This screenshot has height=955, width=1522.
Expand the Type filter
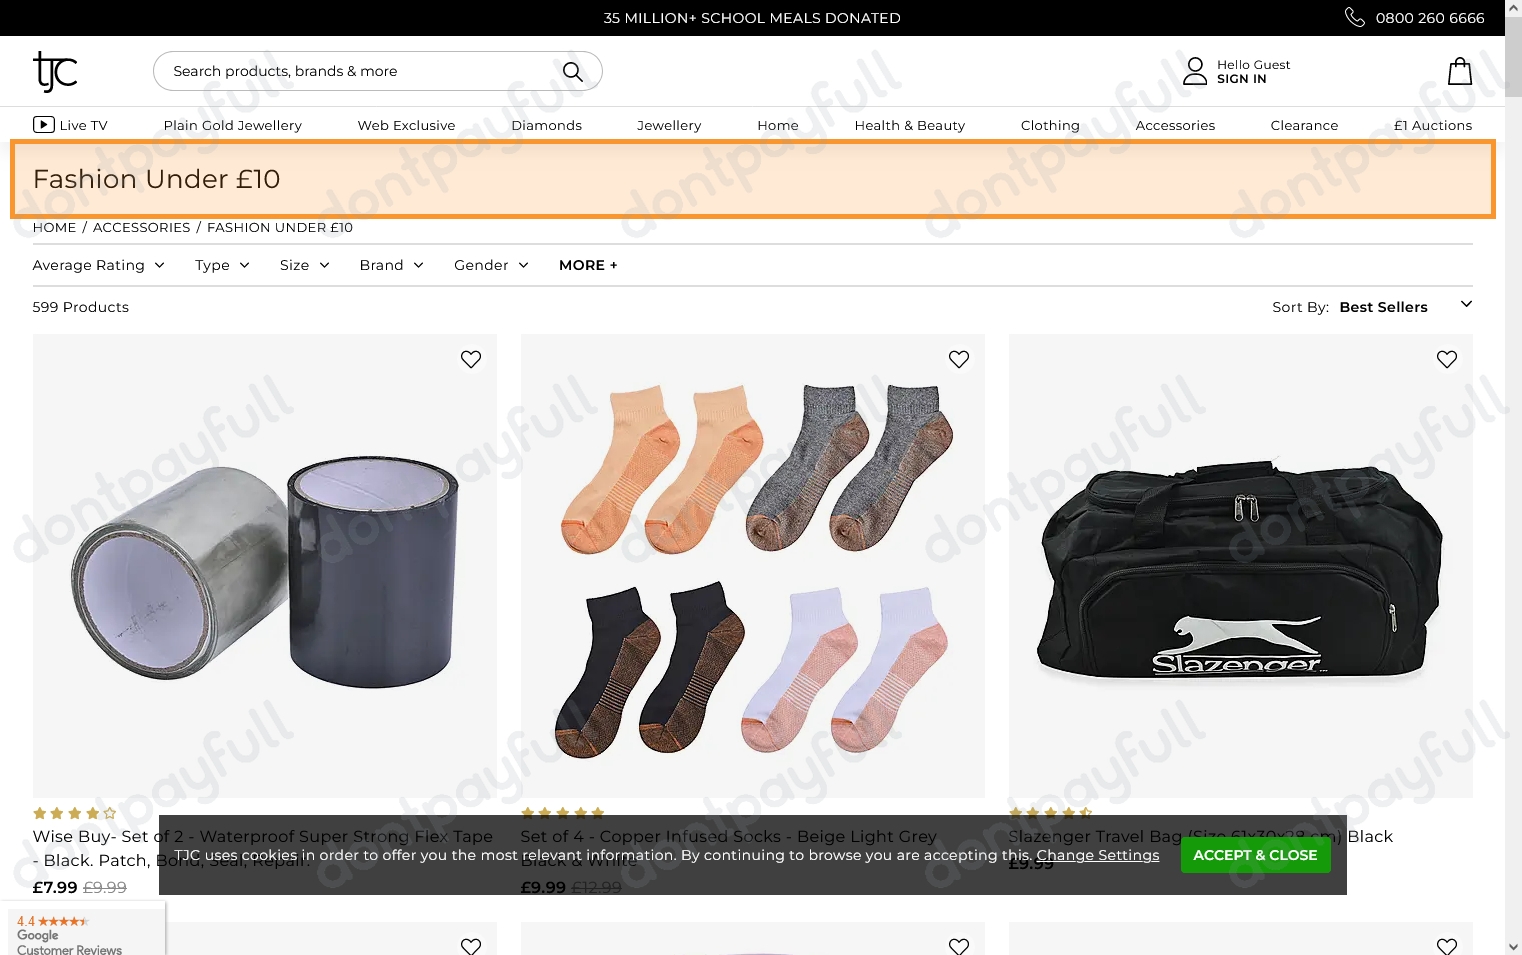(222, 265)
